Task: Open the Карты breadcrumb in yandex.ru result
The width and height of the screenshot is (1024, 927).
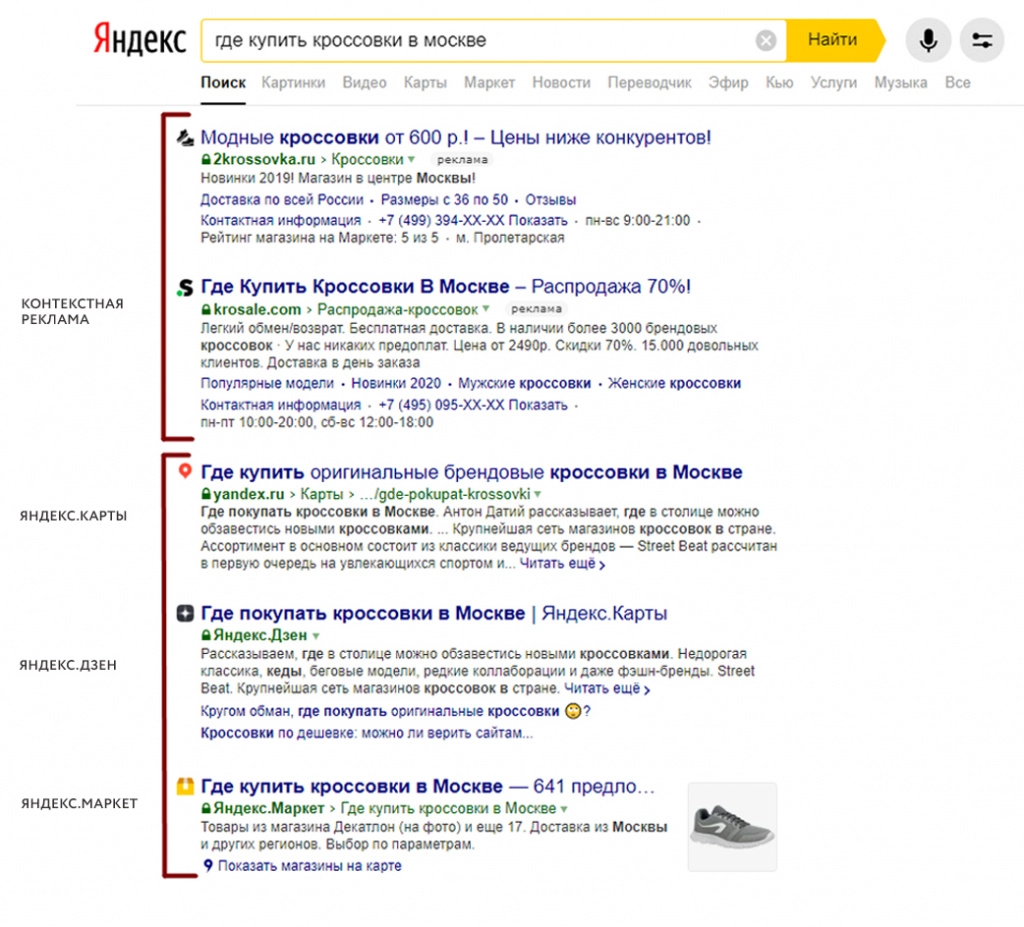Action: pyautogui.click(x=321, y=494)
